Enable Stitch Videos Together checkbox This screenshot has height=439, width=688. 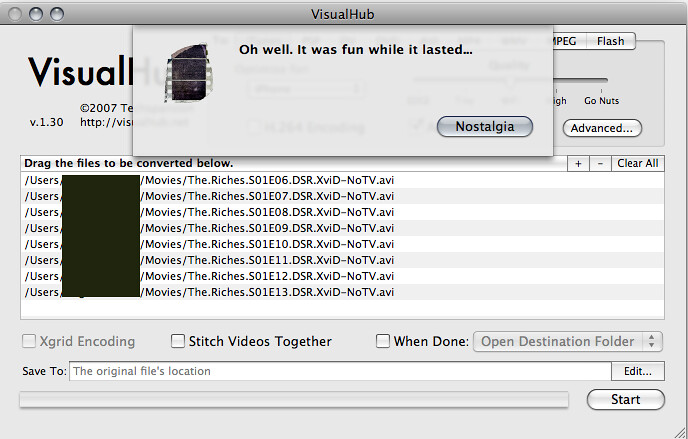[x=179, y=341]
